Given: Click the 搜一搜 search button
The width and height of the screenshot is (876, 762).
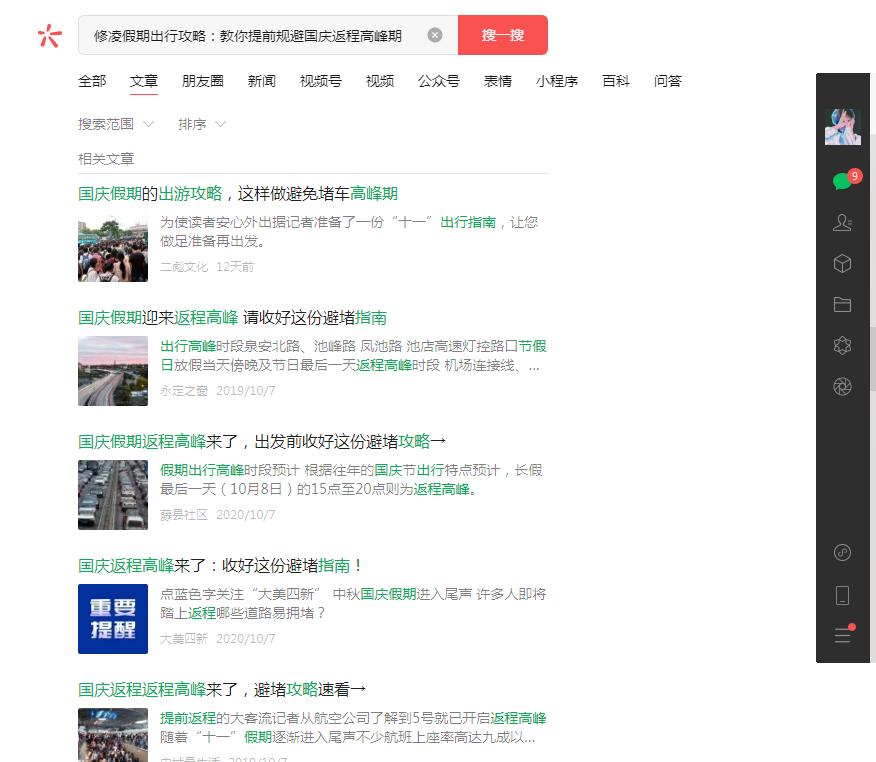Looking at the screenshot, I should coord(502,35).
